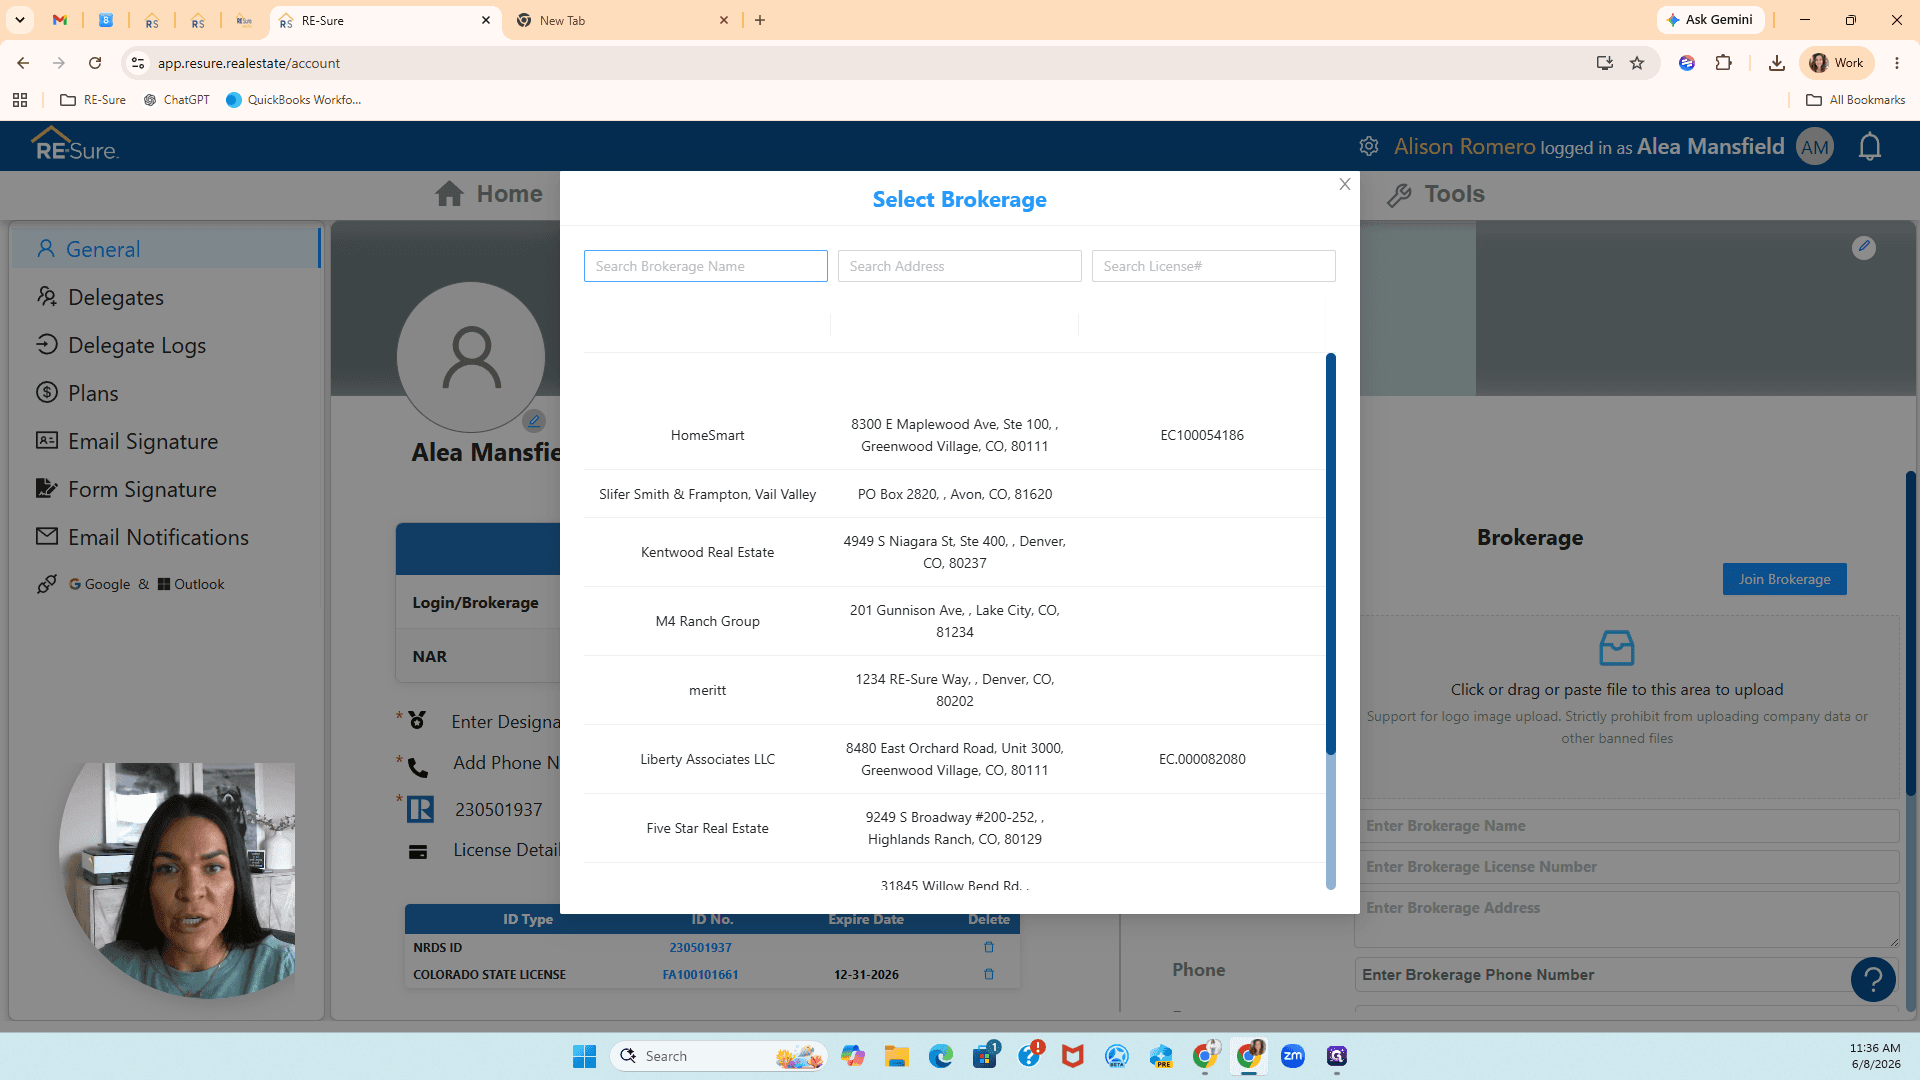Open Chrome extensions puzzle icon
Screen dimensions: 1920x1080
tap(1723, 63)
